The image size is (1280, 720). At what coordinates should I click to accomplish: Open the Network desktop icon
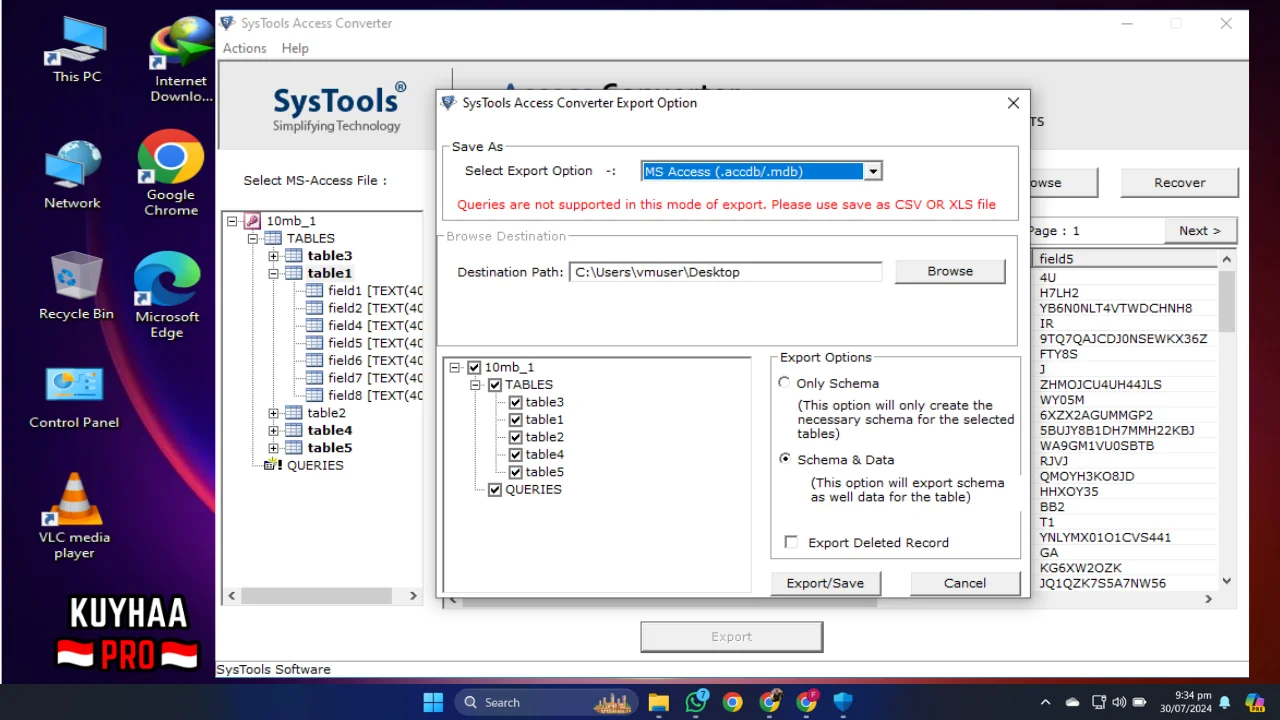coord(72,175)
